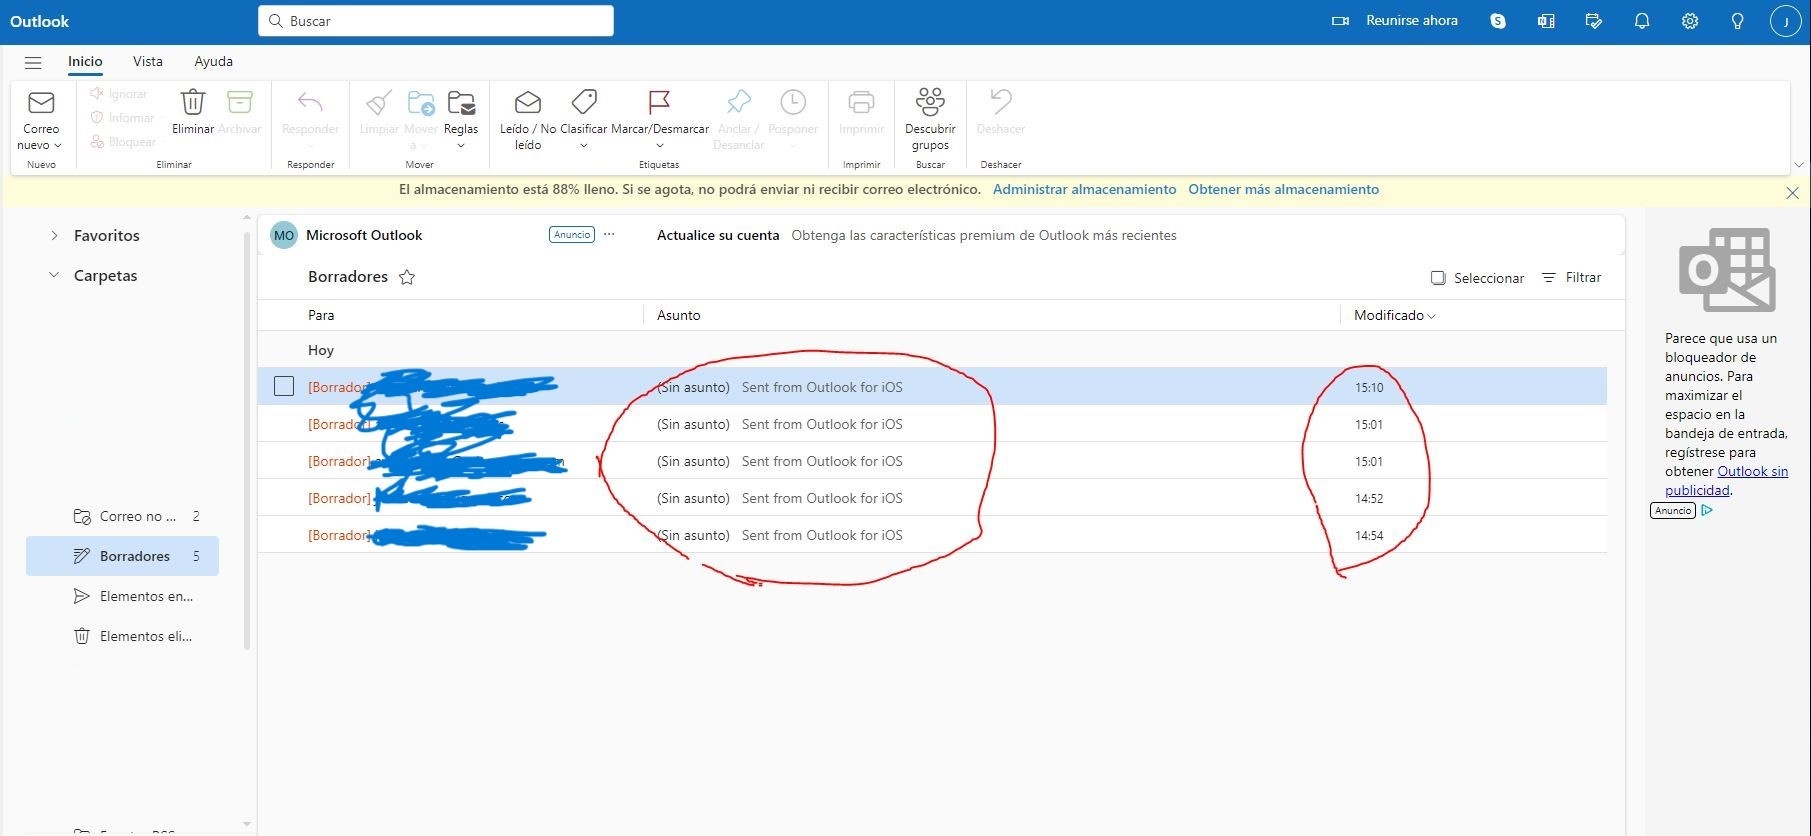Click the Office apps icon in header

click(x=1546, y=21)
